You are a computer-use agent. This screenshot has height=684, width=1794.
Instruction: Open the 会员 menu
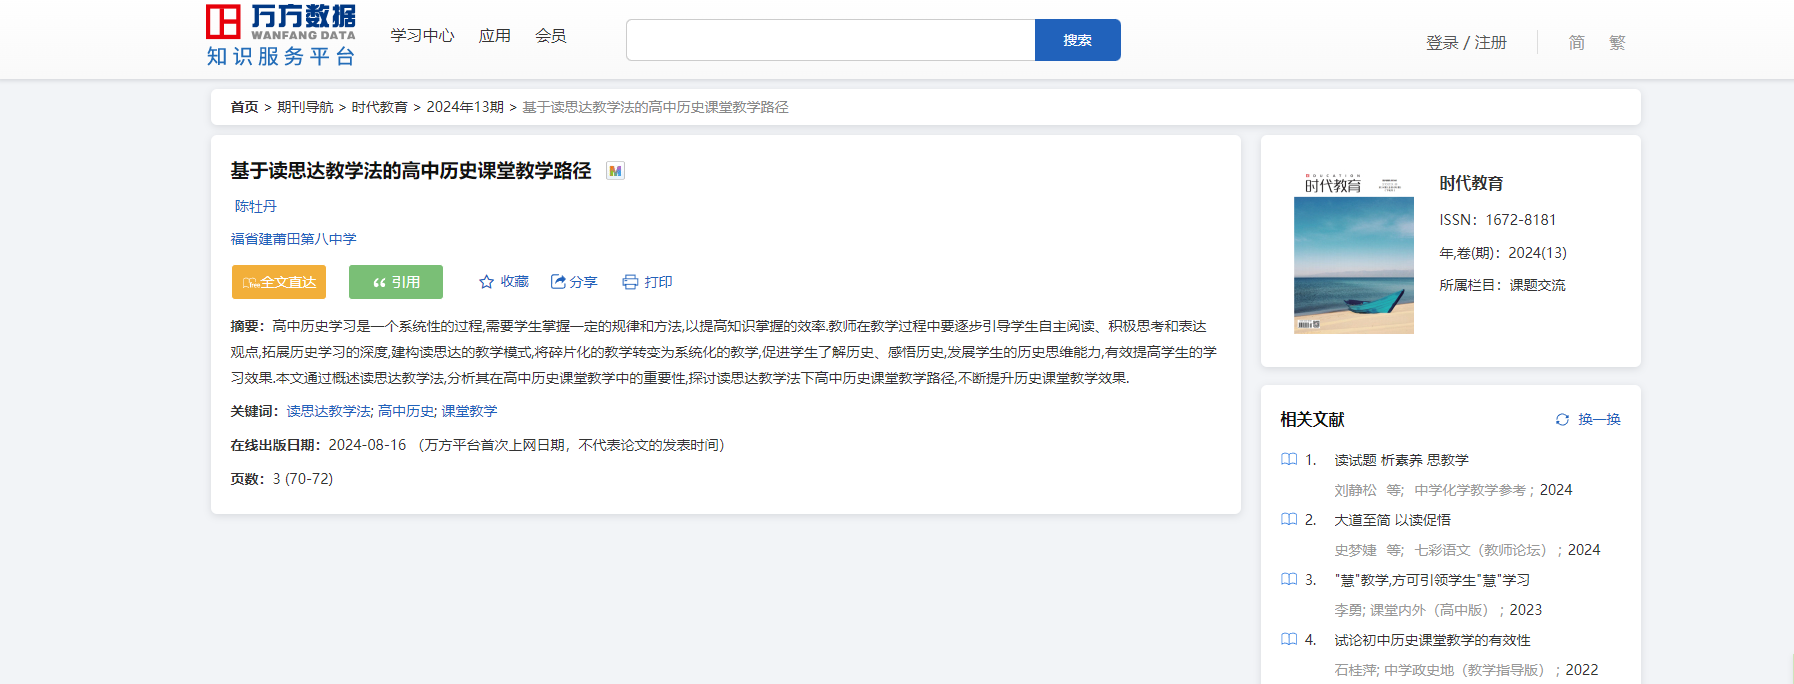click(x=550, y=36)
